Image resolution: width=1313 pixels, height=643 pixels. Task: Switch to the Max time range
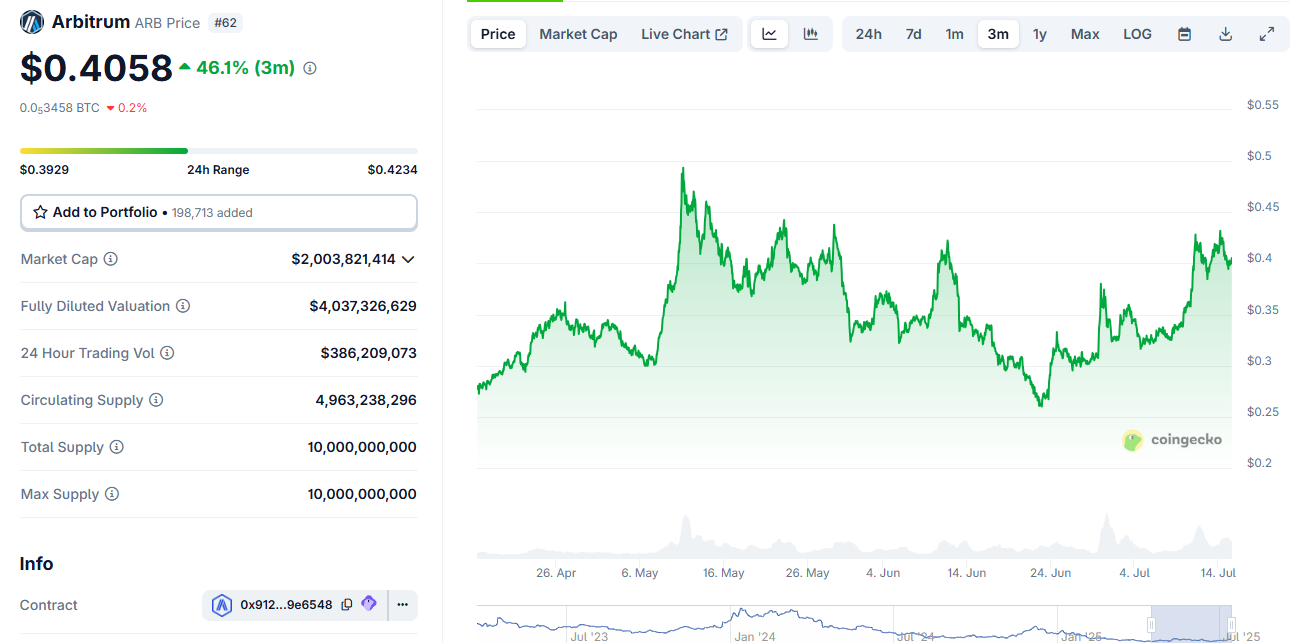pyautogui.click(x=1084, y=33)
